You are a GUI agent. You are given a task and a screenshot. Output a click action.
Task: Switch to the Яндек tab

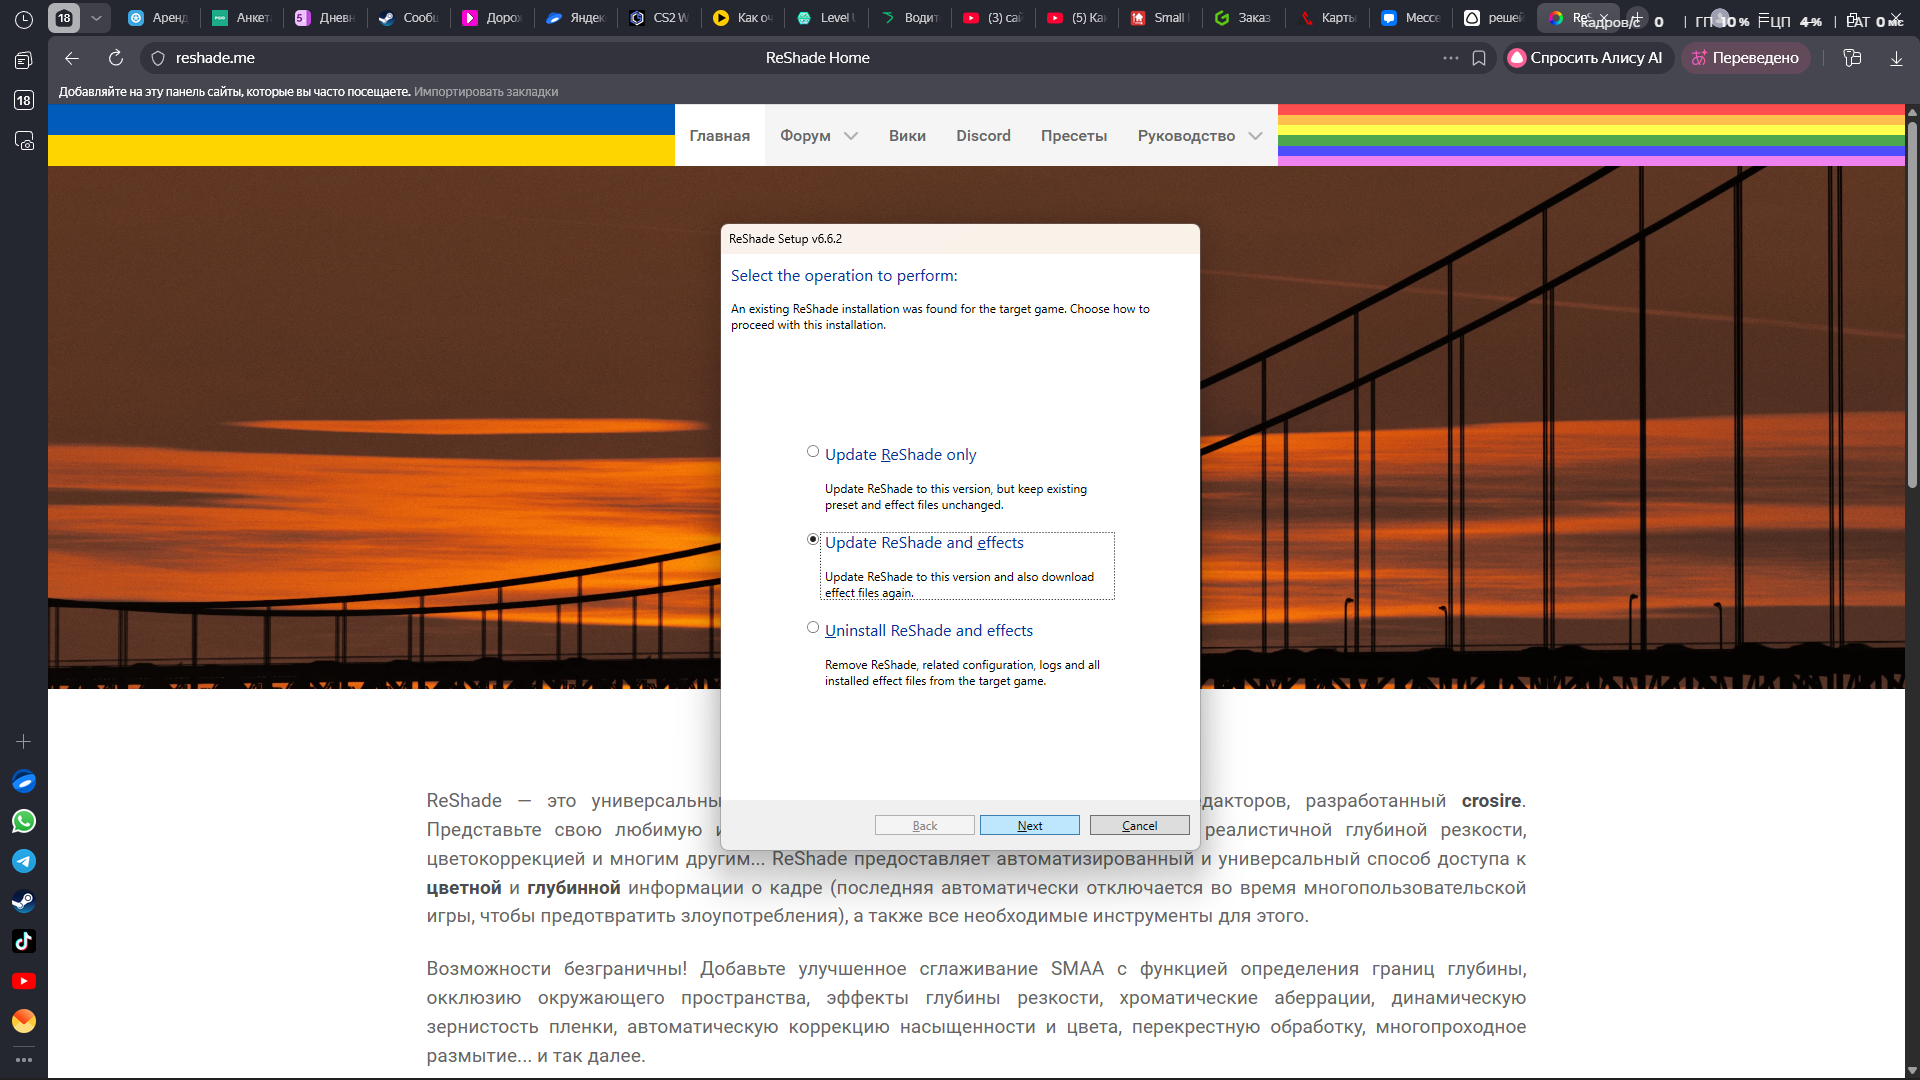coord(575,18)
